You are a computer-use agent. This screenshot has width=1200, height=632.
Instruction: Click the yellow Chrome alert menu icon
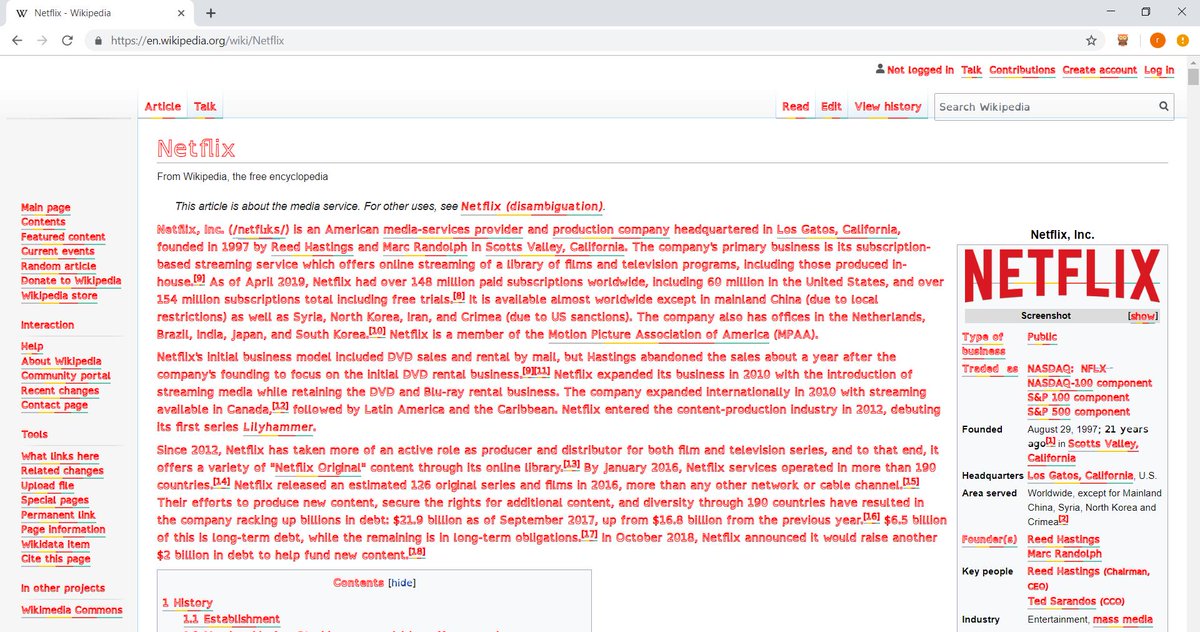(x=1181, y=41)
